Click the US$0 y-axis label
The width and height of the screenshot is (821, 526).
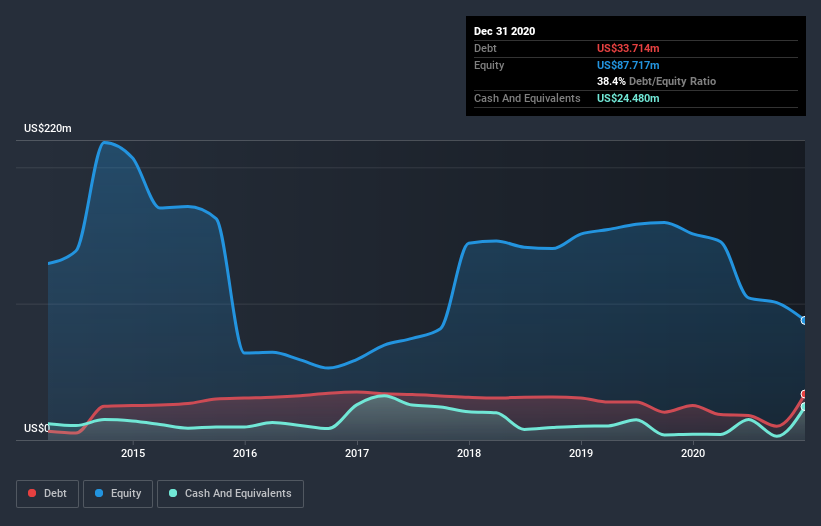coord(37,428)
